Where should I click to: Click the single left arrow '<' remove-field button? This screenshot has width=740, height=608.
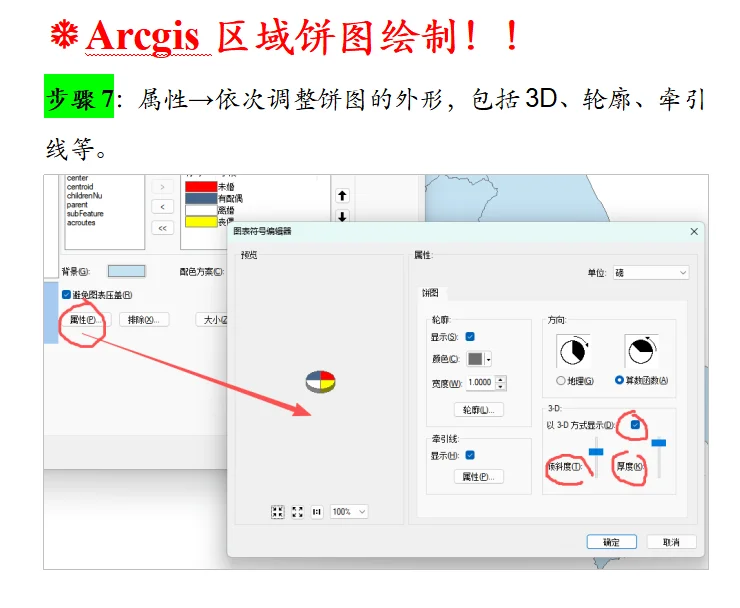pyautogui.click(x=162, y=207)
